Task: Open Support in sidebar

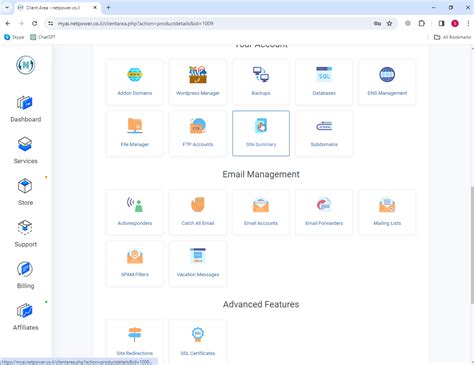Action: point(26,234)
